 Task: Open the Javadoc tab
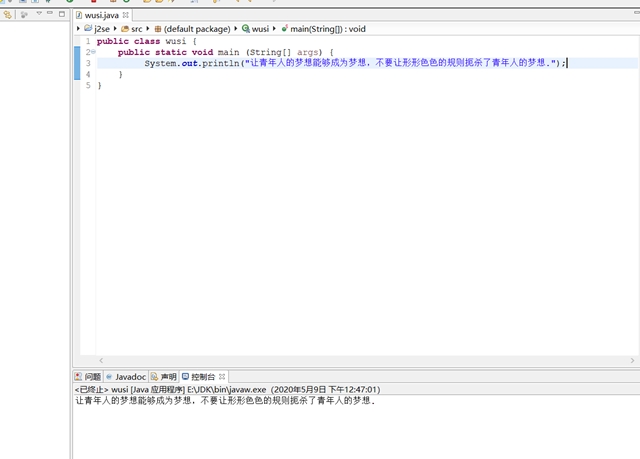pyautogui.click(x=130, y=377)
